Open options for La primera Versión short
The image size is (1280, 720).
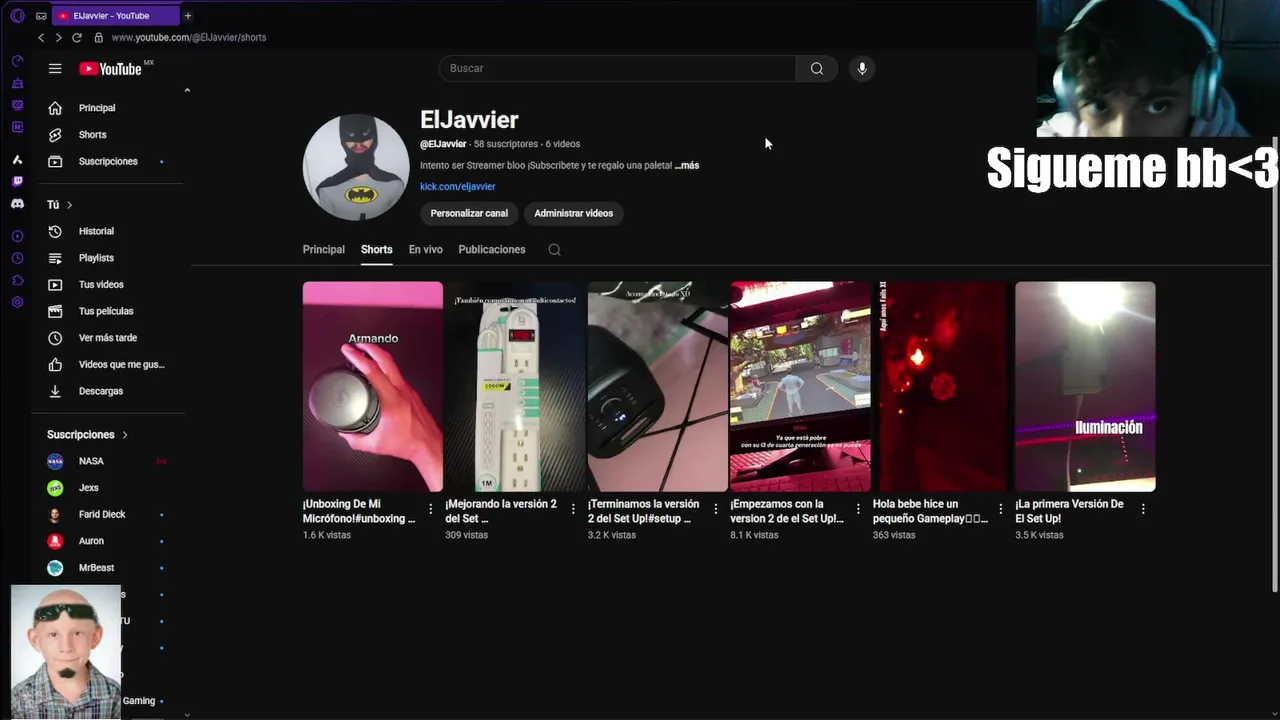(x=1143, y=509)
